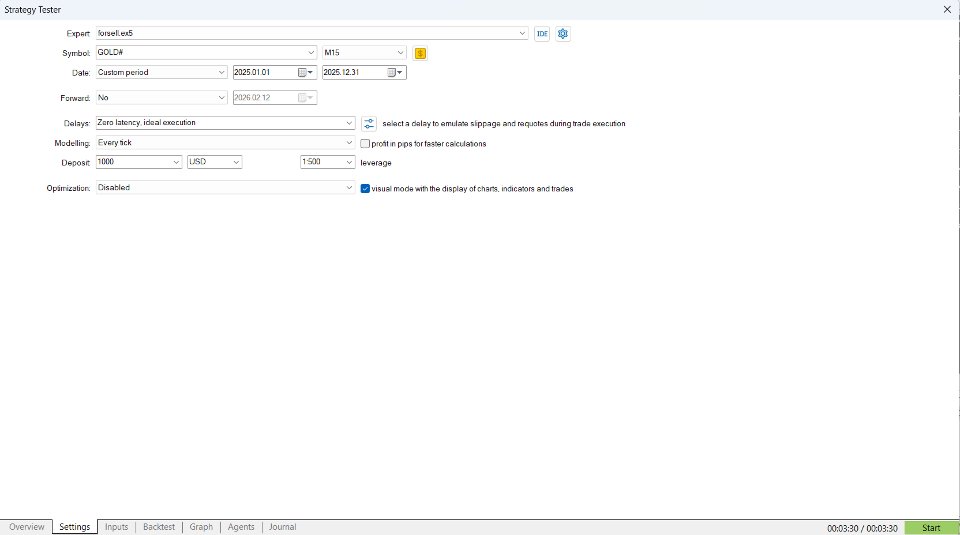This screenshot has width=960, height=535.
Task: Enable profit in pips for faster calculations
Action: [x=366, y=144]
